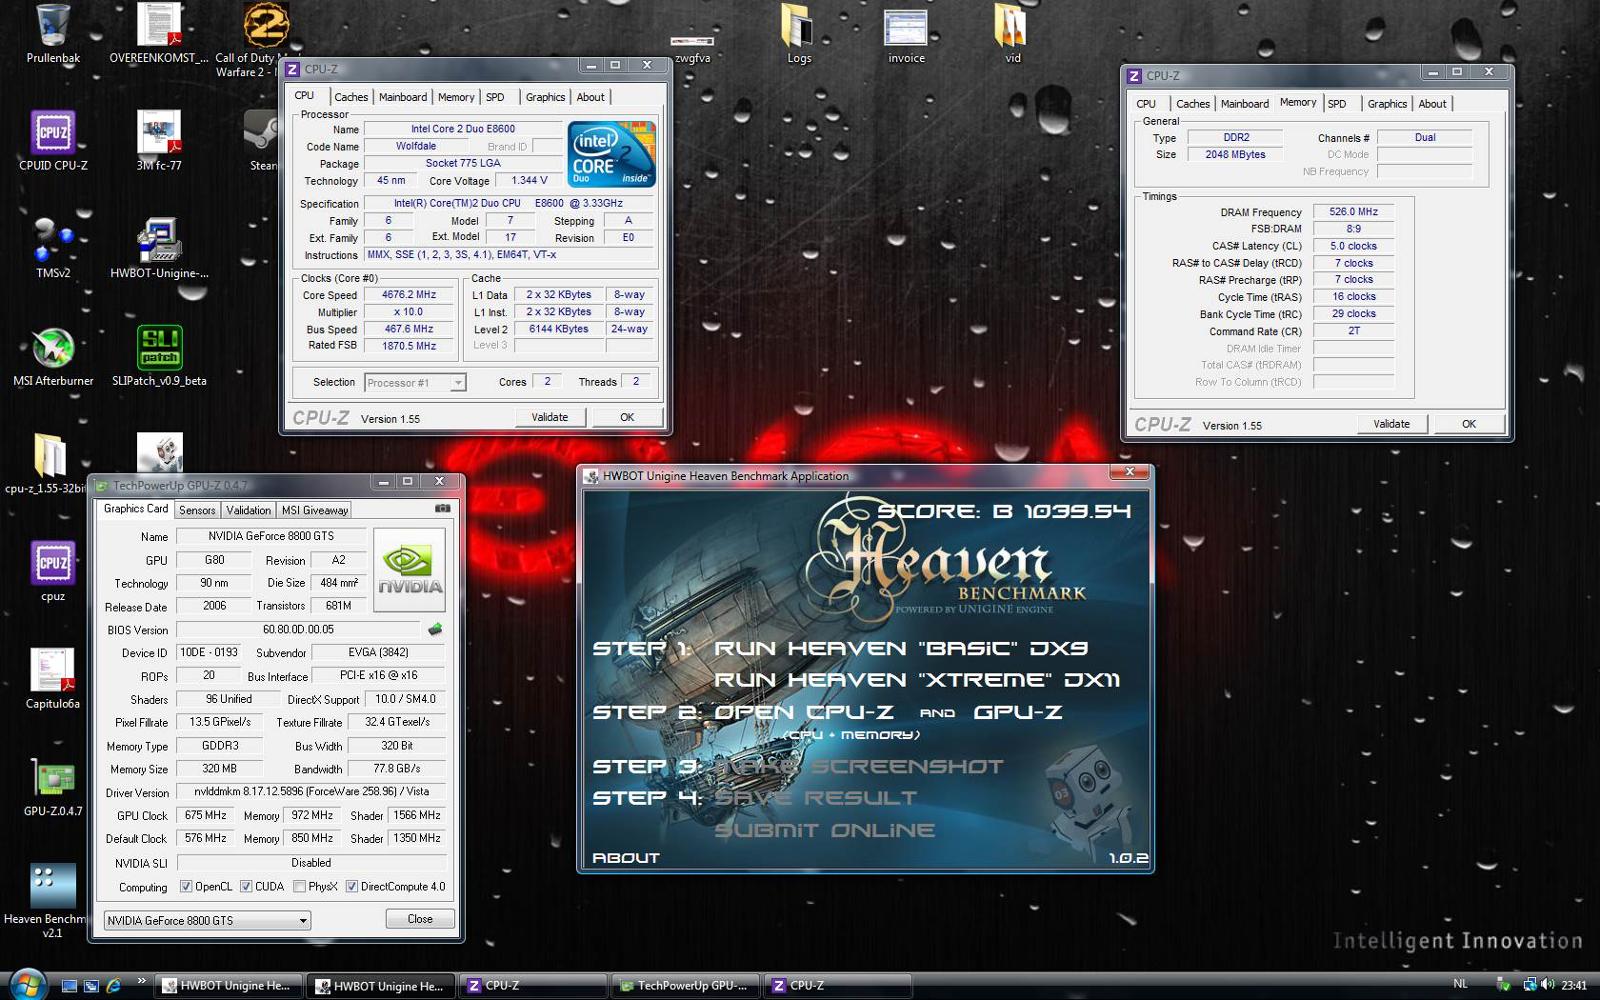This screenshot has width=1600, height=1000.
Task: Click the NL language indicator in taskbar
Action: [x=1460, y=984]
